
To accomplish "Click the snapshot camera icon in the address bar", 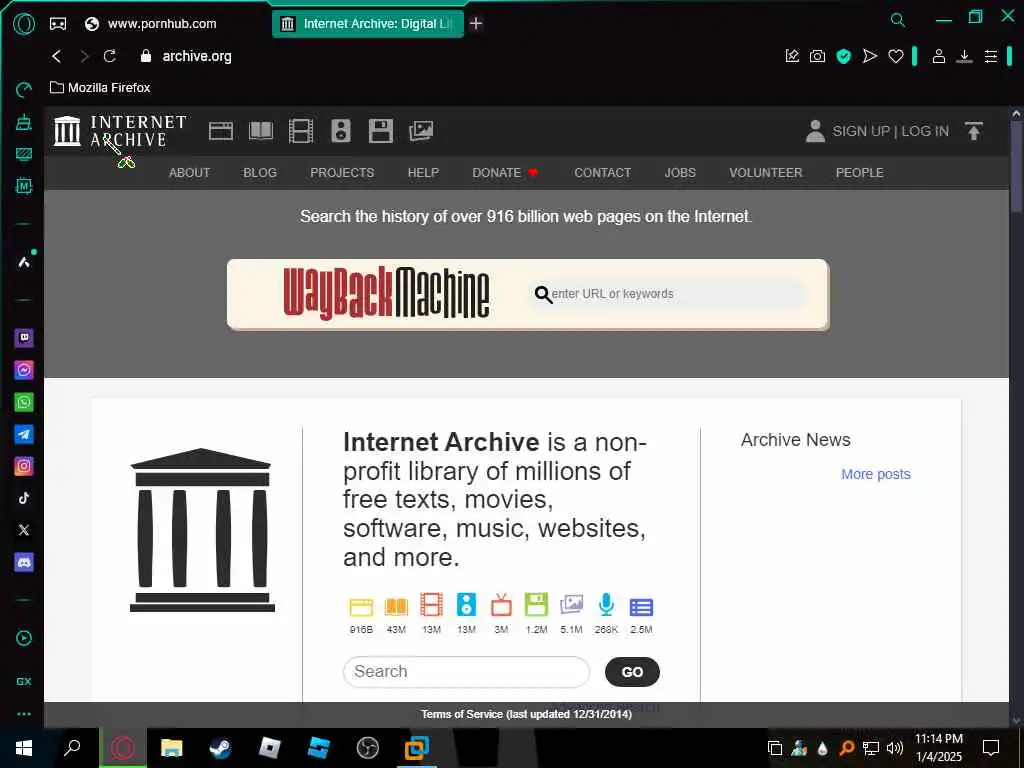I will point(817,56).
